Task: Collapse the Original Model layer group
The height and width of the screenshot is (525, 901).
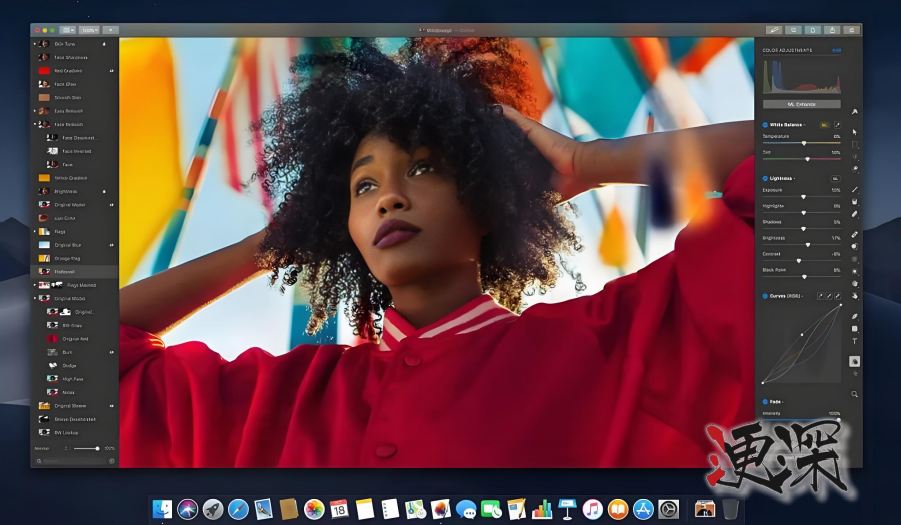Action: click(35, 298)
